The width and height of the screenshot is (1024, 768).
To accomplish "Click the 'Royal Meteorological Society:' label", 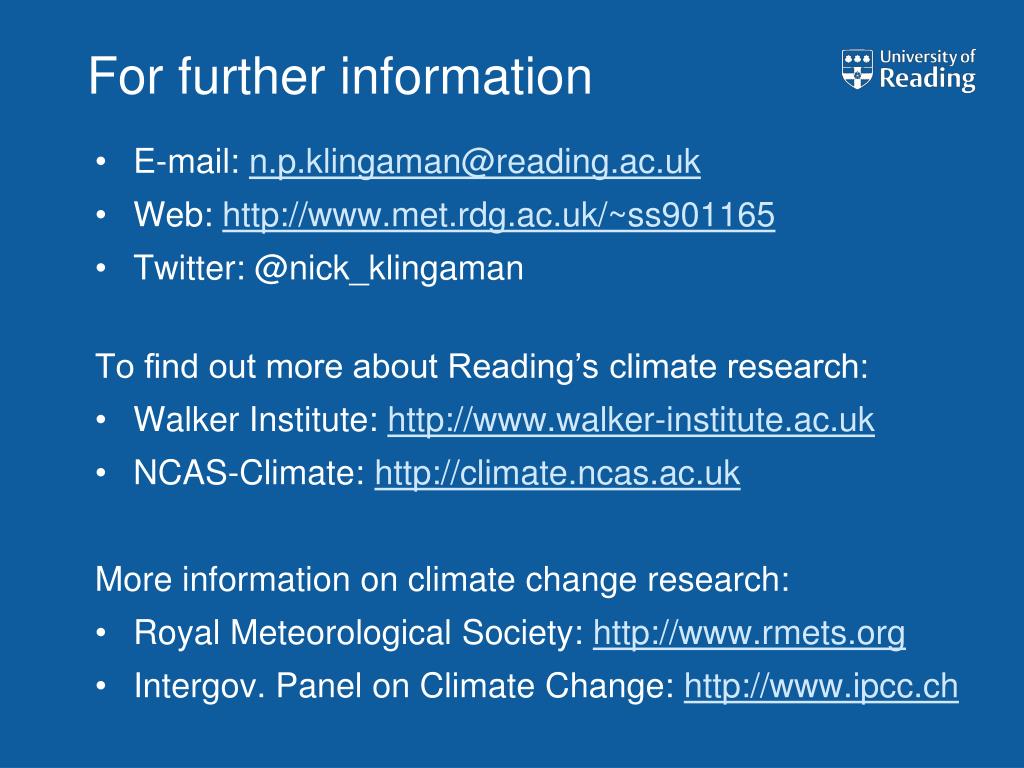I will tap(359, 633).
